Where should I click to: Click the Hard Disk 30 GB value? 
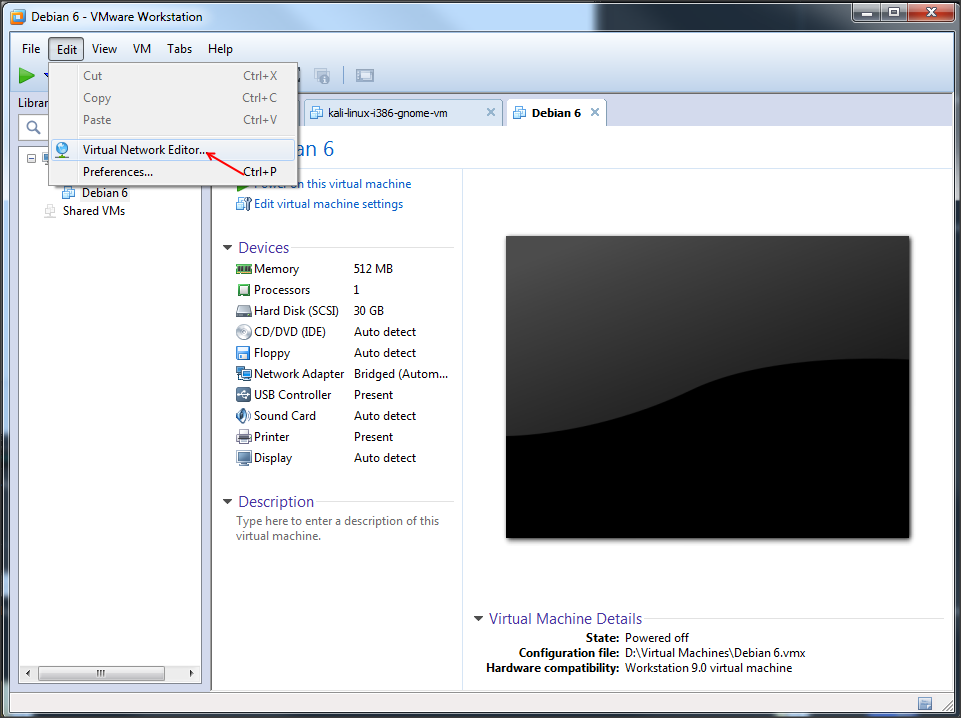coord(368,311)
